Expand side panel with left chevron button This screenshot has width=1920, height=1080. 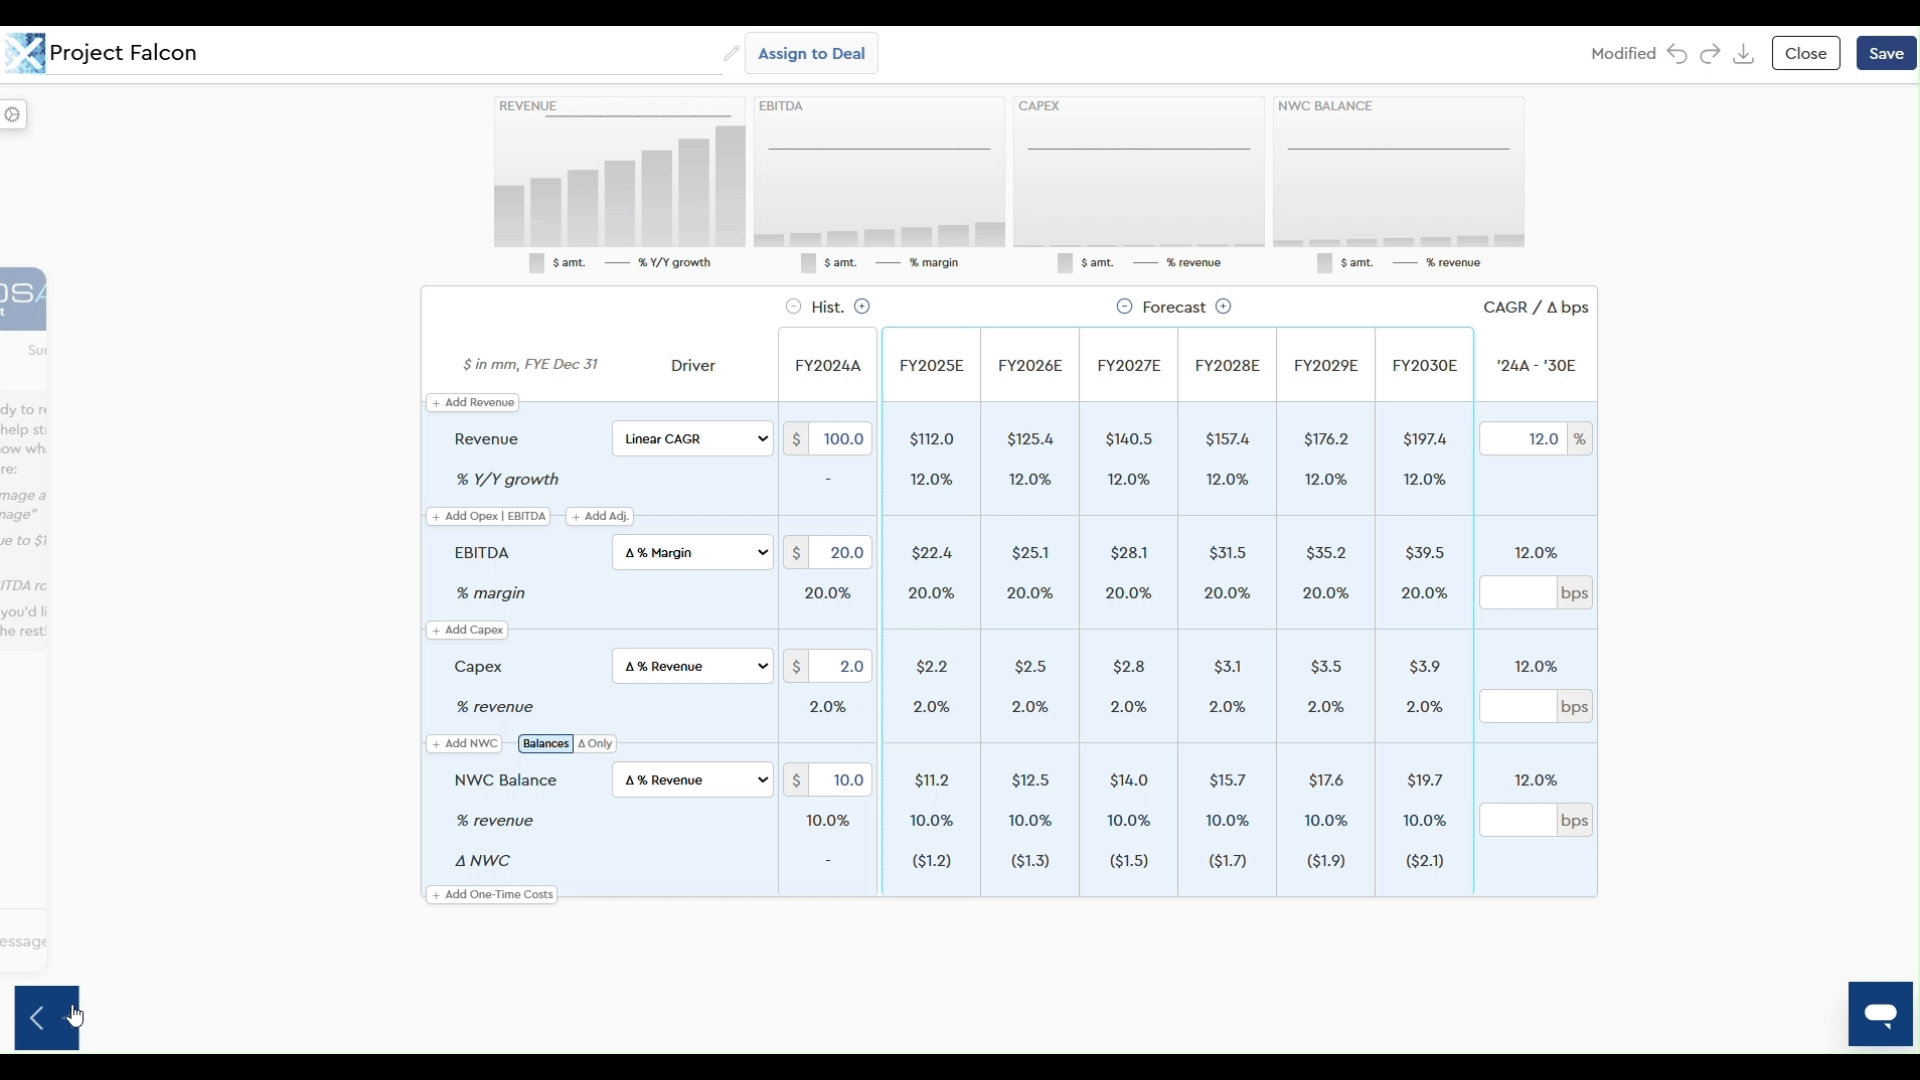(x=38, y=1018)
